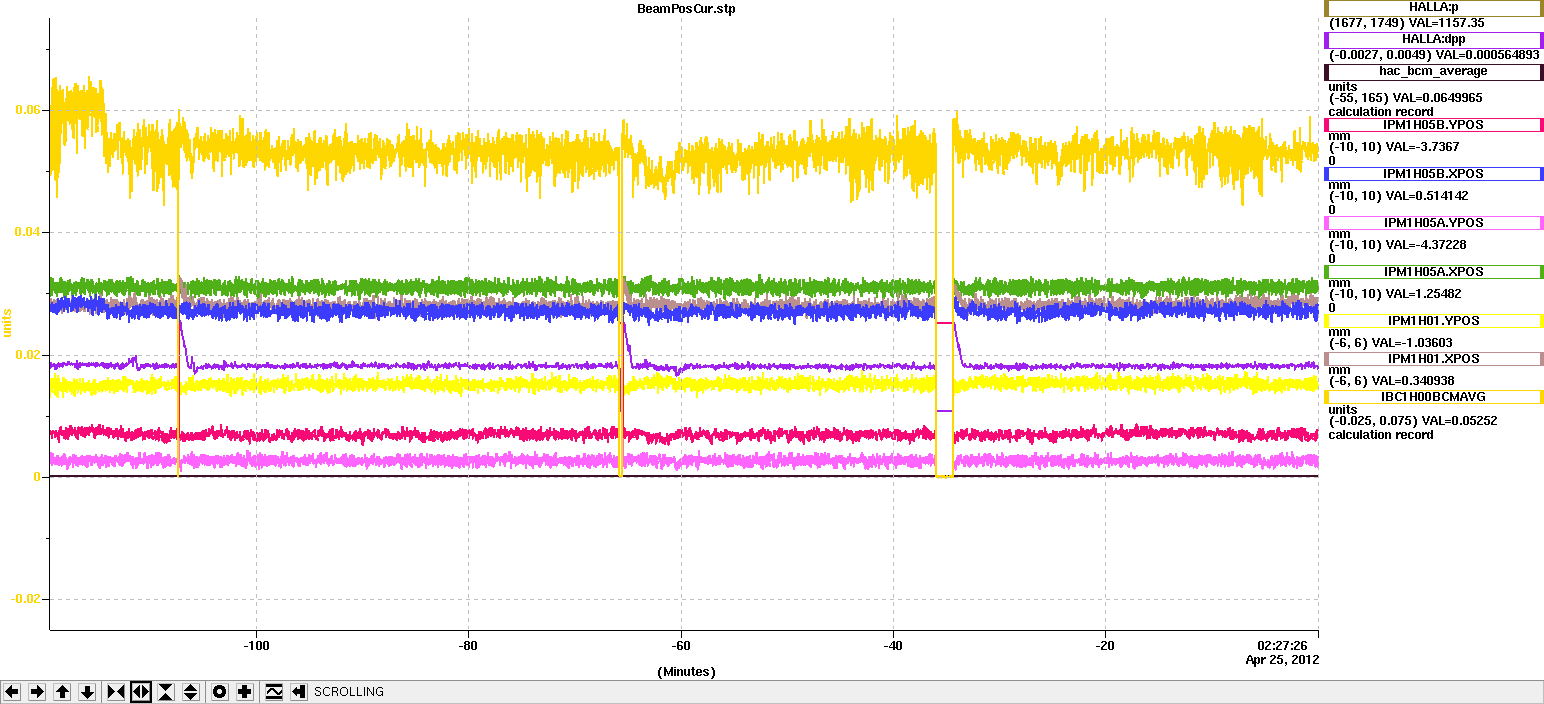The height and width of the screenshot is (704, 1544).
Task: Pan the graph left with left arrow
Action: pyautogui.click(x=13, y=692)
